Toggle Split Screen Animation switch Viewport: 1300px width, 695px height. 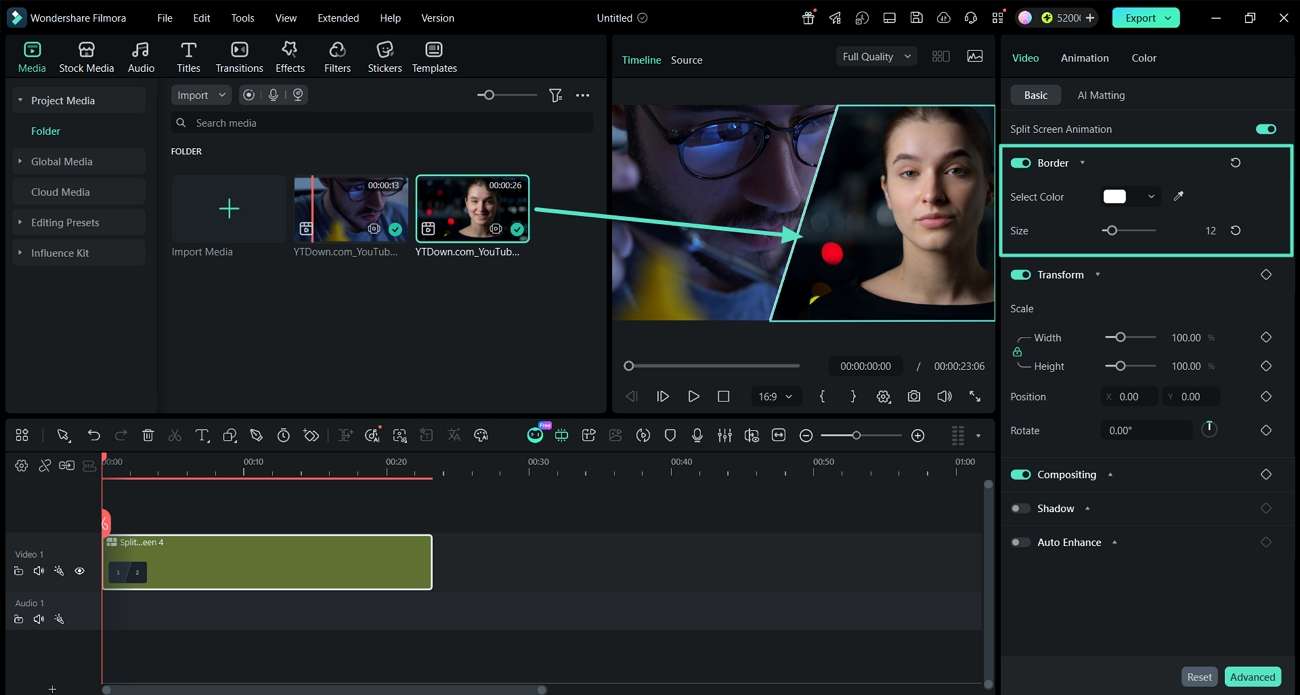click(x=1266, y=129)
